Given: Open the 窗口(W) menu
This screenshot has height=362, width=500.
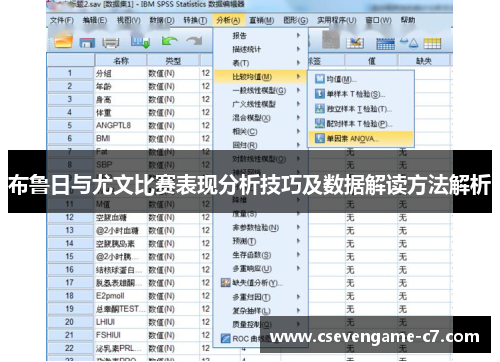Looking at the screenshot, I should click(x=379, y=21).
